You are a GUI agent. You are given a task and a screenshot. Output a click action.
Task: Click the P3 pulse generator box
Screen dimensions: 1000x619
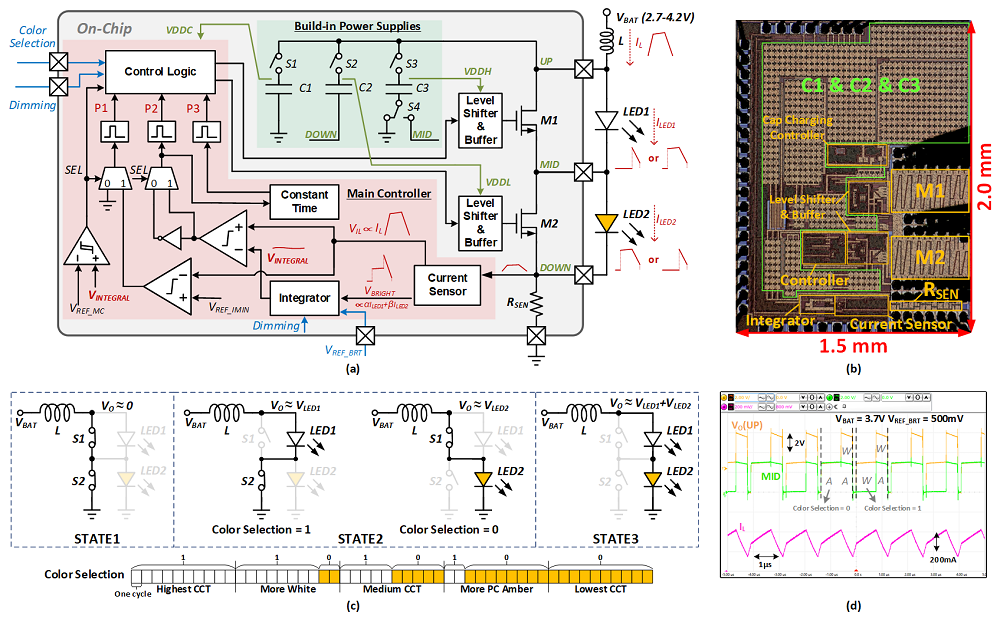pyautogui.click(x=208, y=132)
